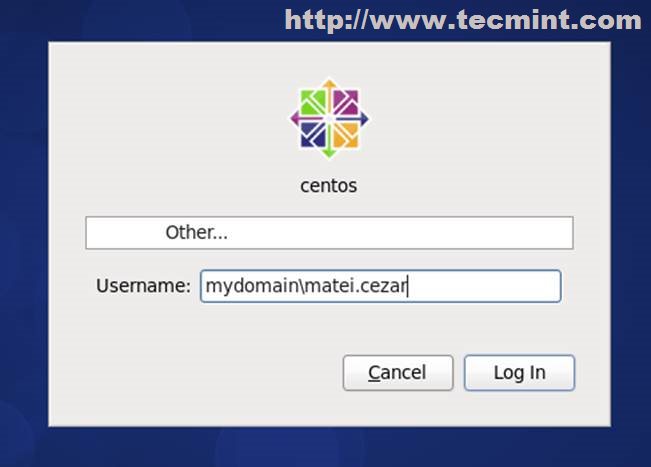Open the tecmint.com watermark URL
651x467 pixels.
point(463,20)
